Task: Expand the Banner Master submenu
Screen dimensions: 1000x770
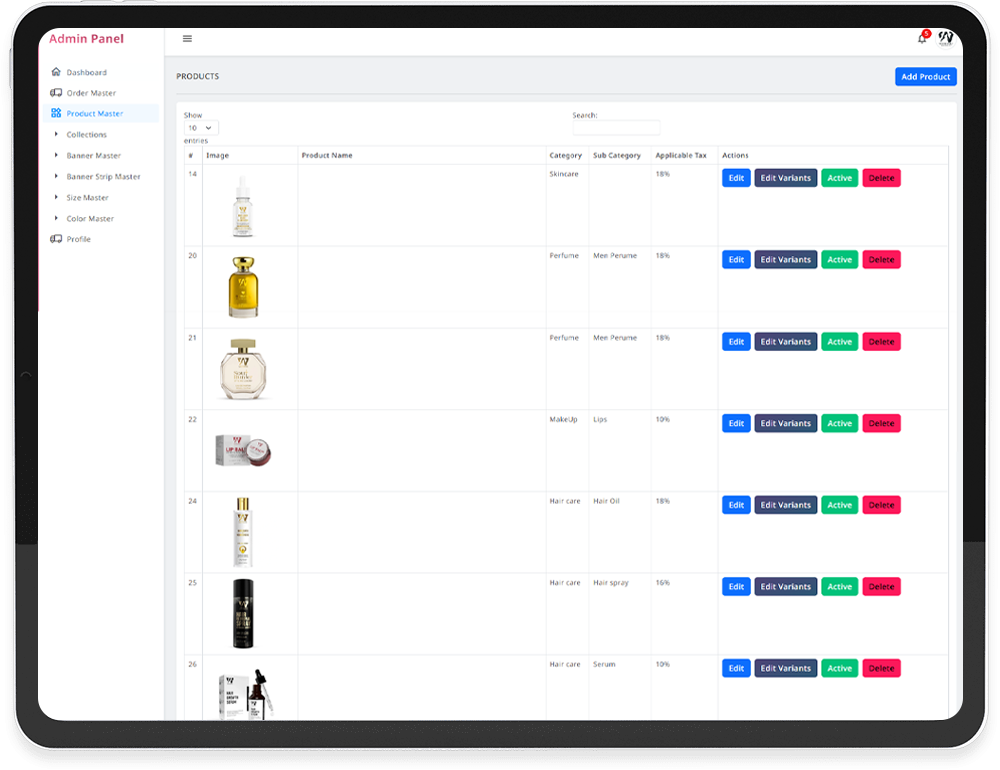Action: point(93,156)
